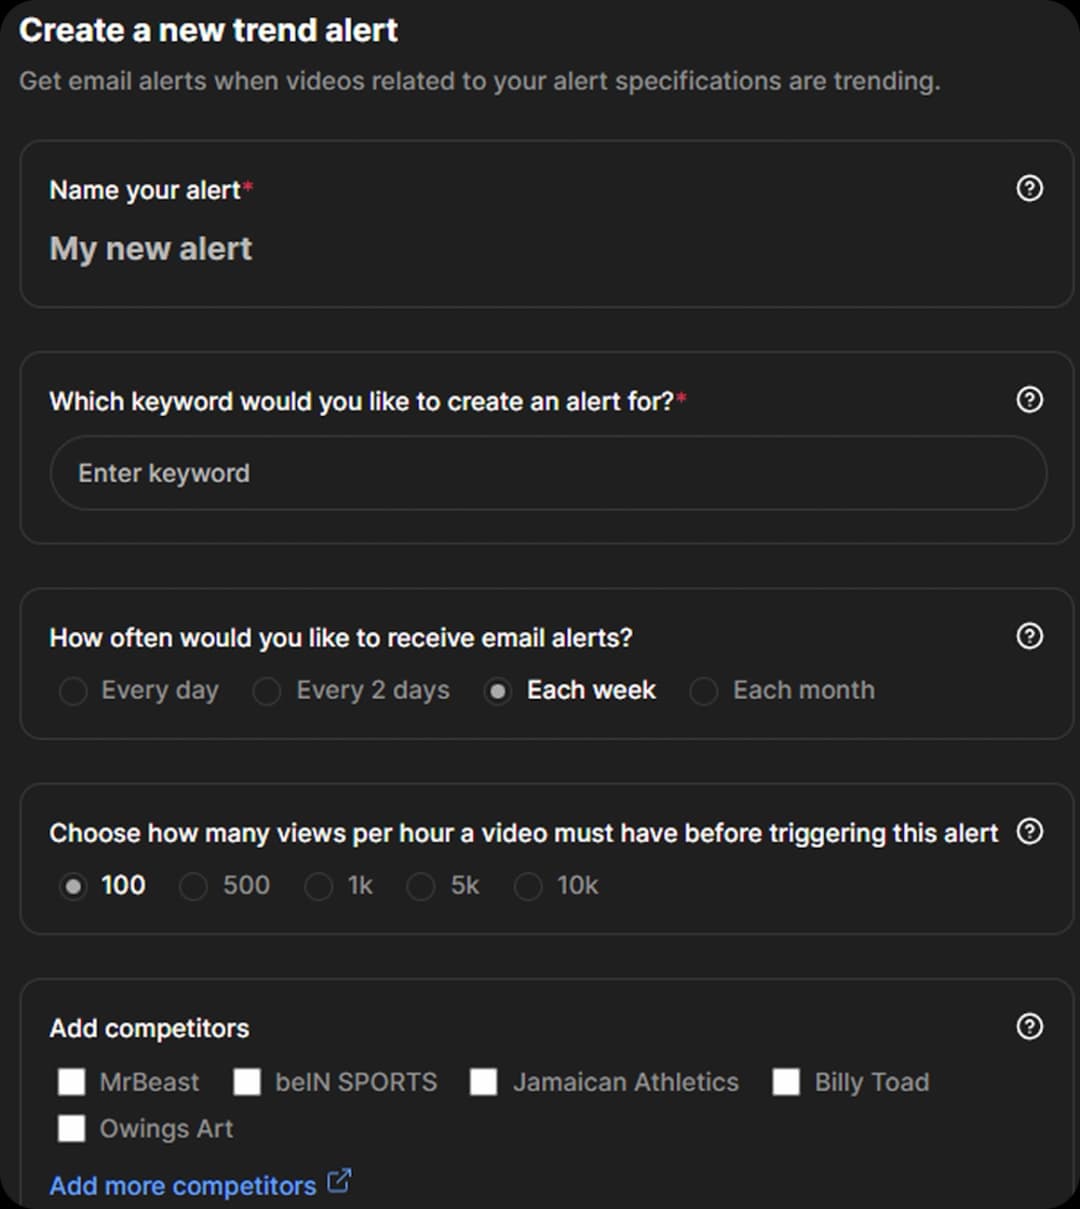Select the 1k views per hour option
The height and width of the screenshot is (1209, 1080).
318,886
